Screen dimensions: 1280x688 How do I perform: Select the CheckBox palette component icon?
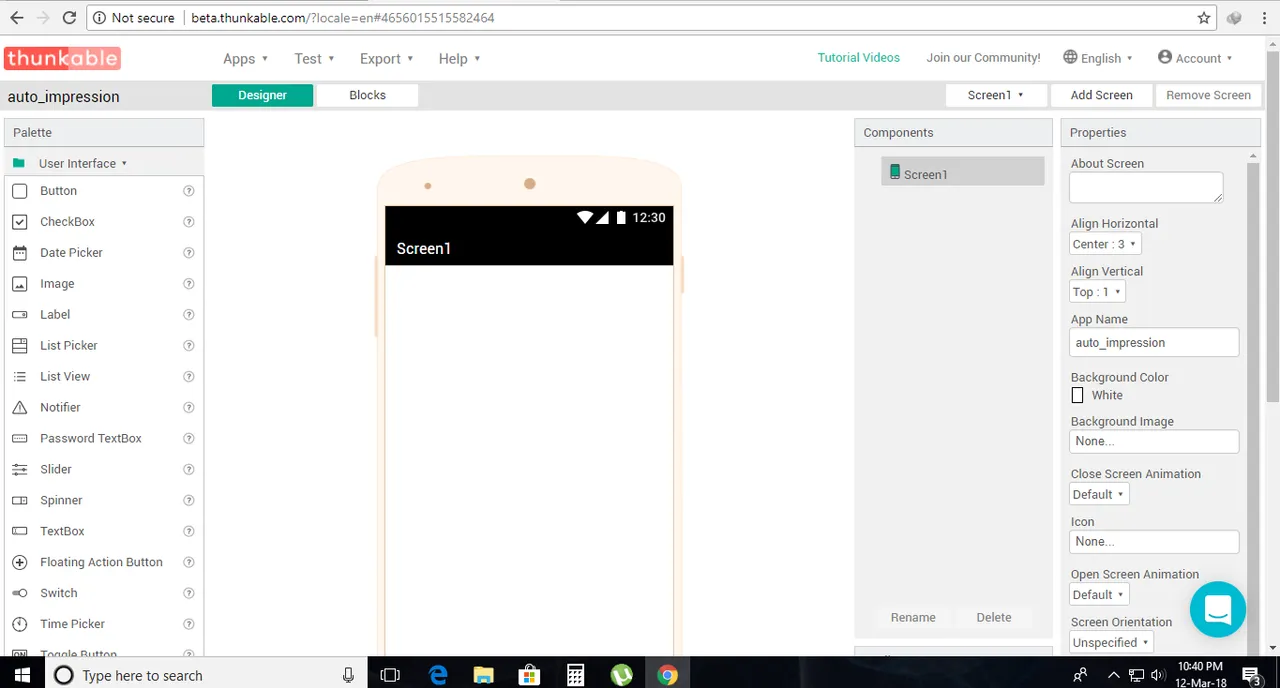[19, 222]
